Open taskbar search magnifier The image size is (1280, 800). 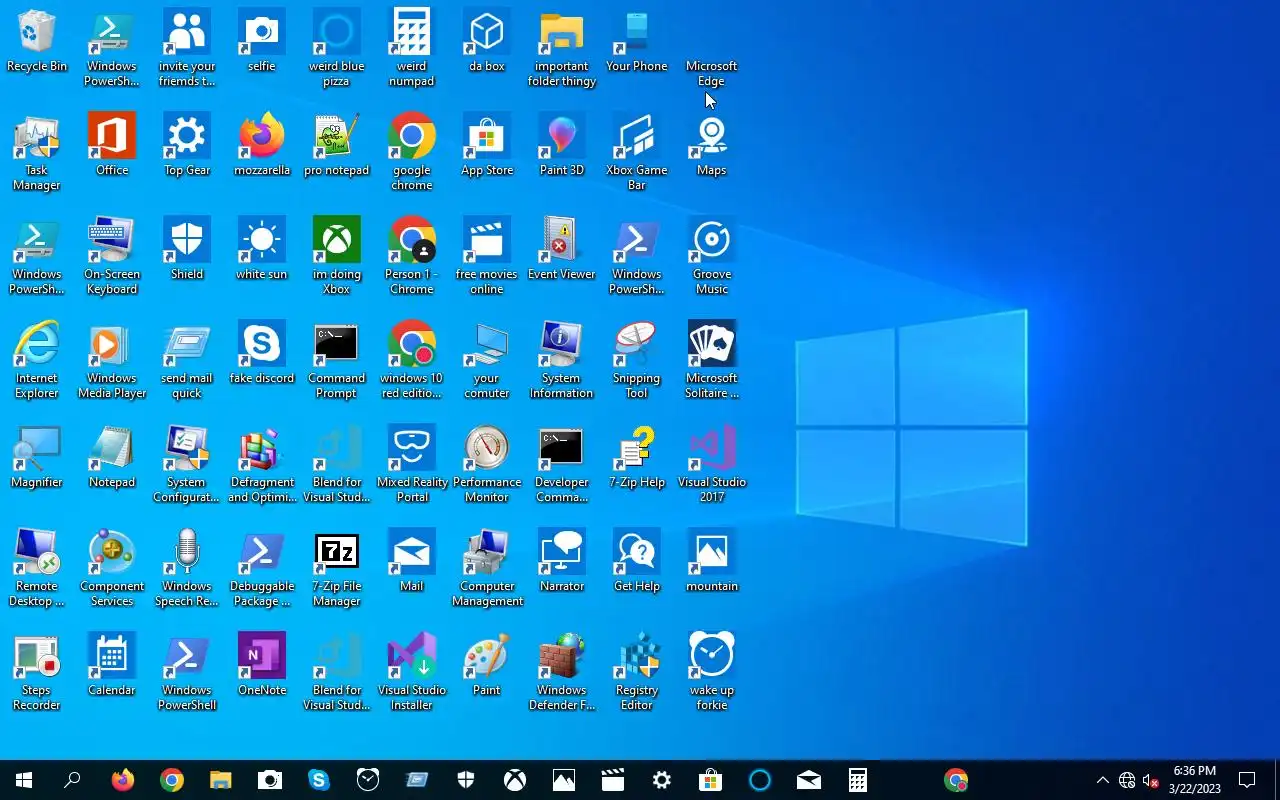click(72, 780)
